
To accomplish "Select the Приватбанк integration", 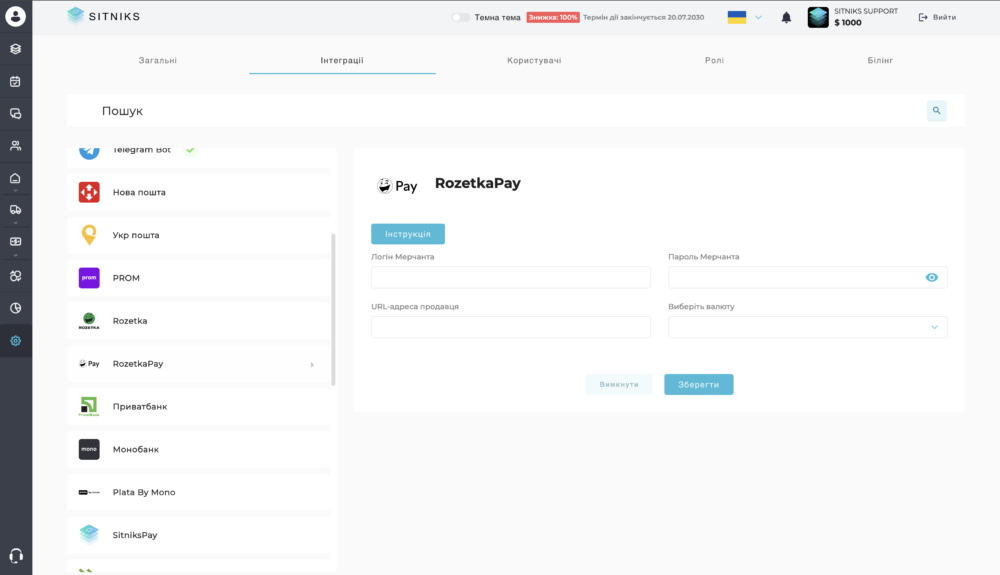I will (x=198, y=407).
